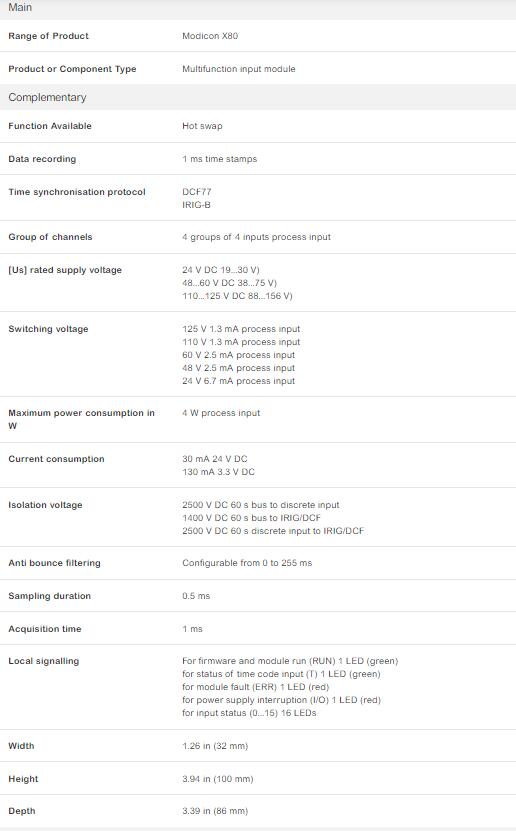The height and width of the screenshot is (831, 516).
Task: Select the DCF77 protocol entry
Action: pyautogui.click(x=197, y=192)
